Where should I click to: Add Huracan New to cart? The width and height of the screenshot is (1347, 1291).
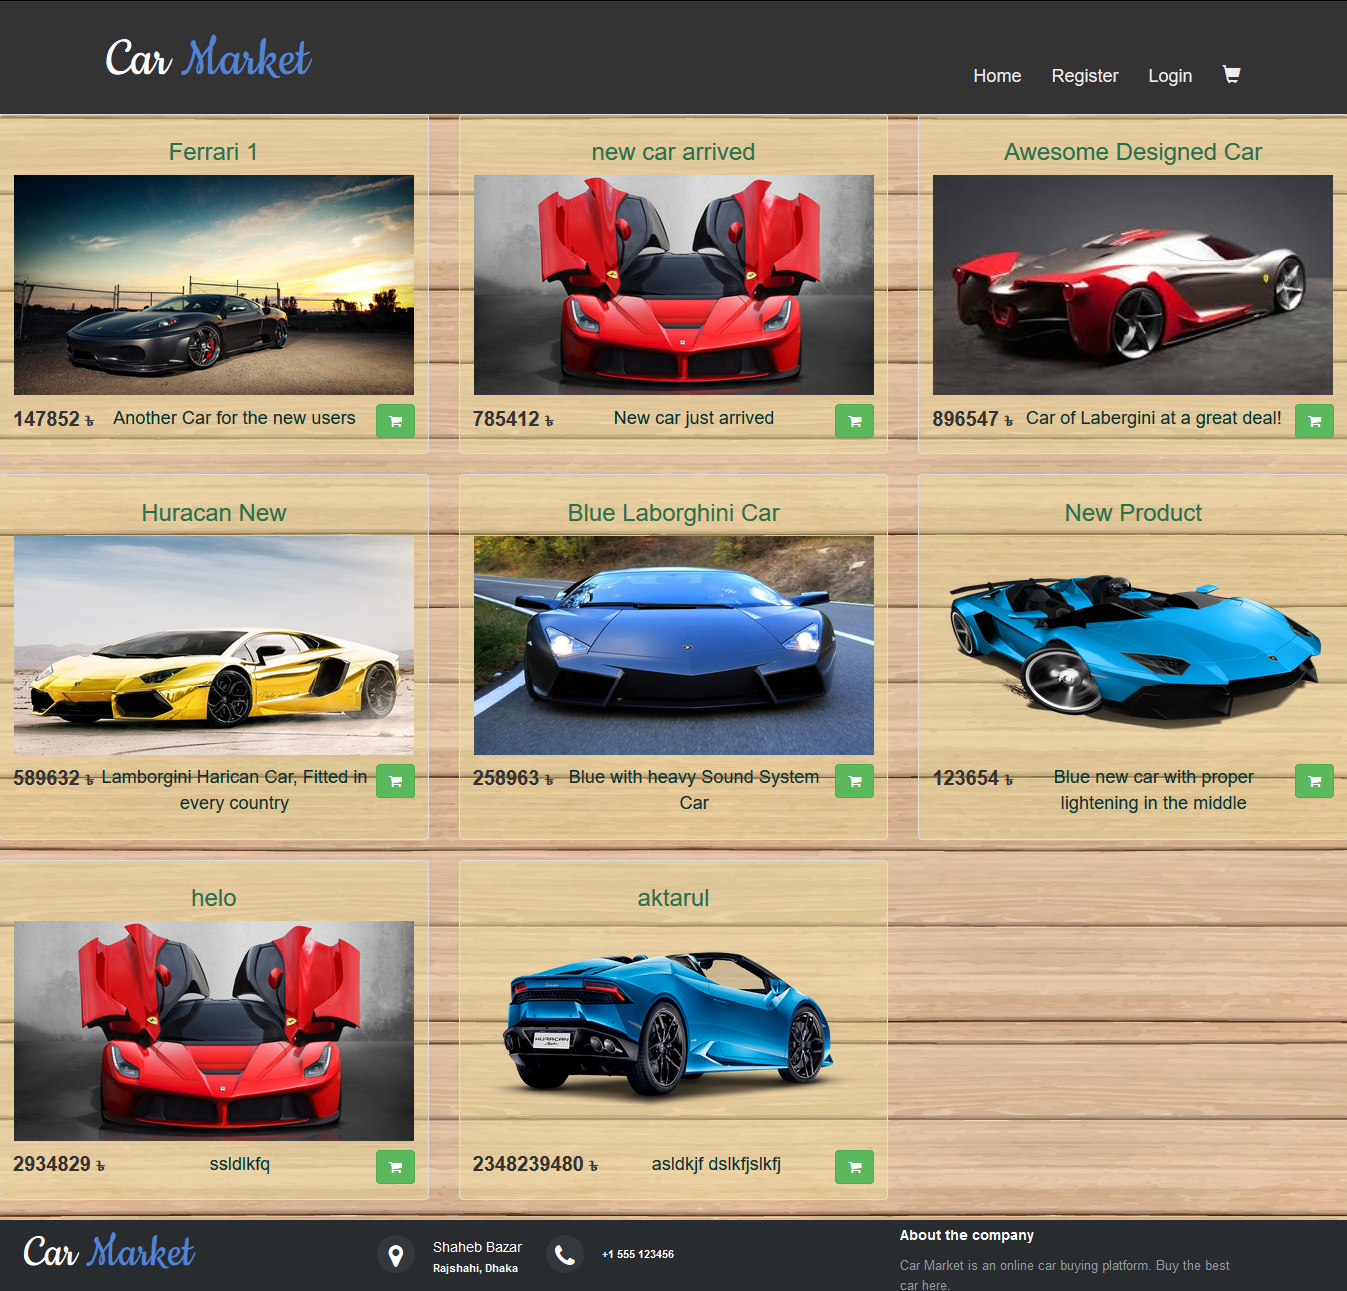coord(395,781)
